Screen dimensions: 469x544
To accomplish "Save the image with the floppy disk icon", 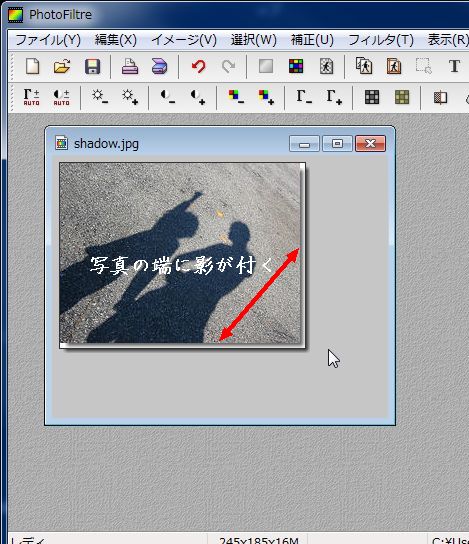I will pos(92,66).
